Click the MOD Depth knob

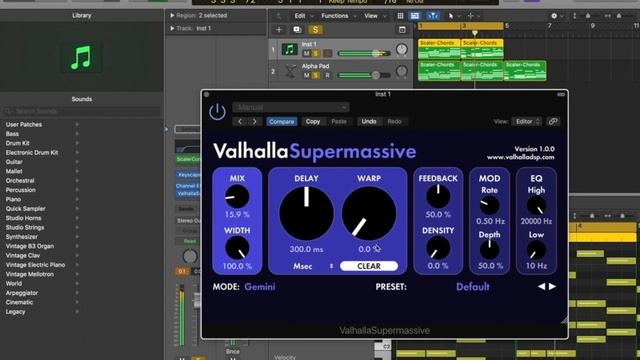click(x=489, y=249)
